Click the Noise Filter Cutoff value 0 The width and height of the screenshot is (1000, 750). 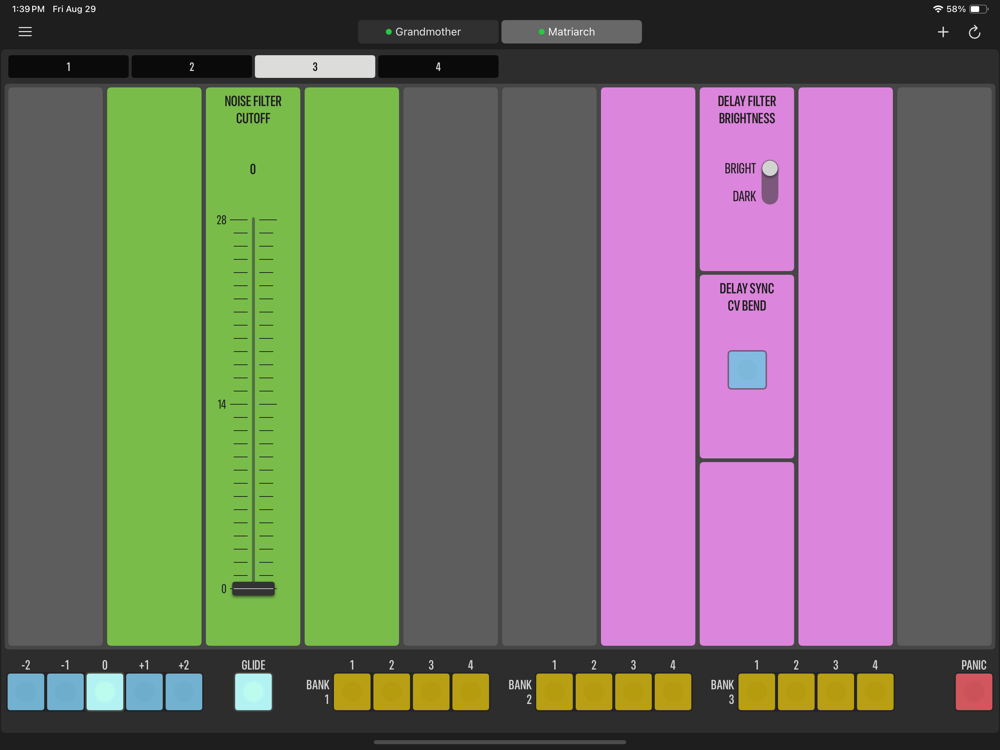coord(253,170)
